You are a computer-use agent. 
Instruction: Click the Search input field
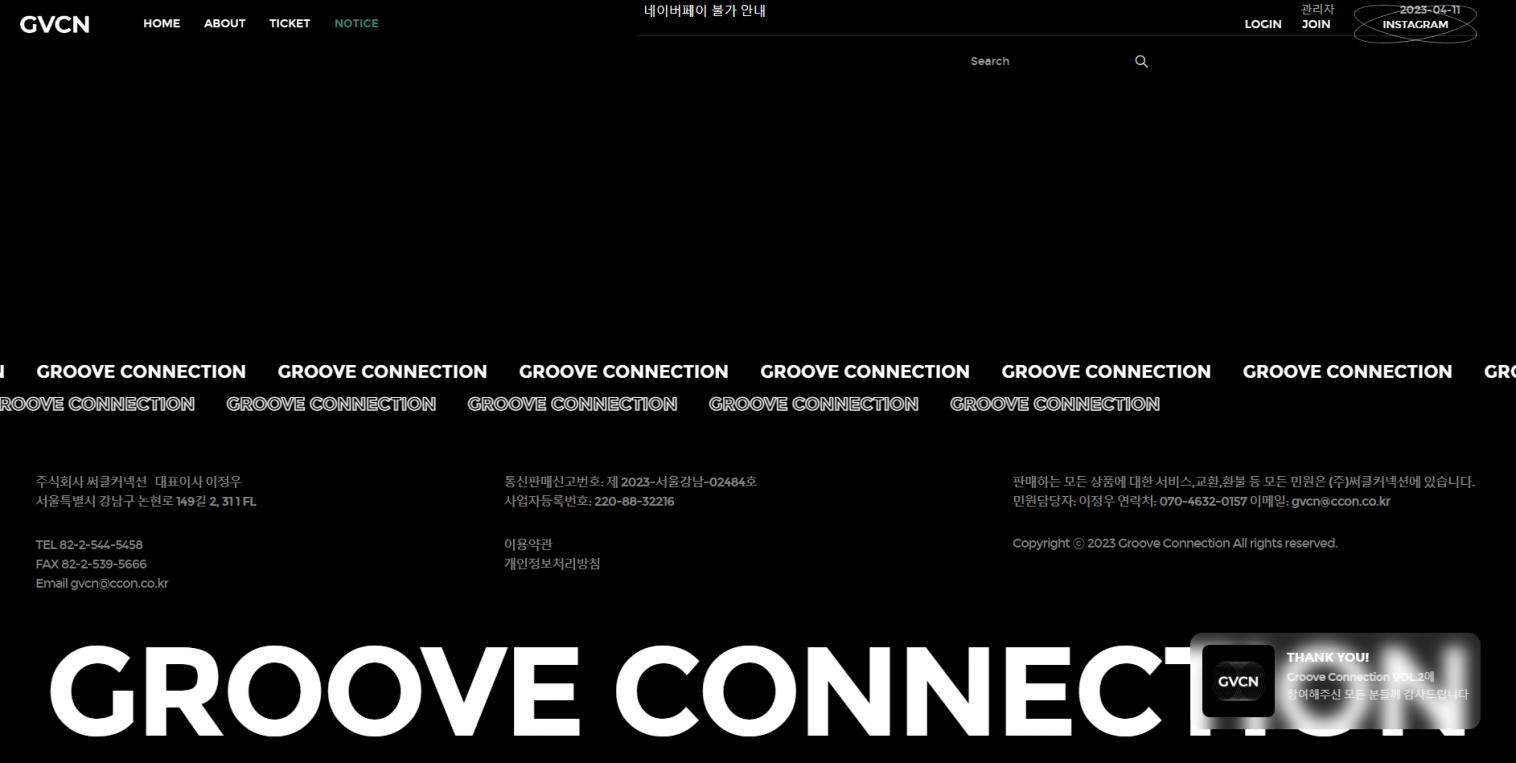pyautogui.click(x=1048, y=61)
